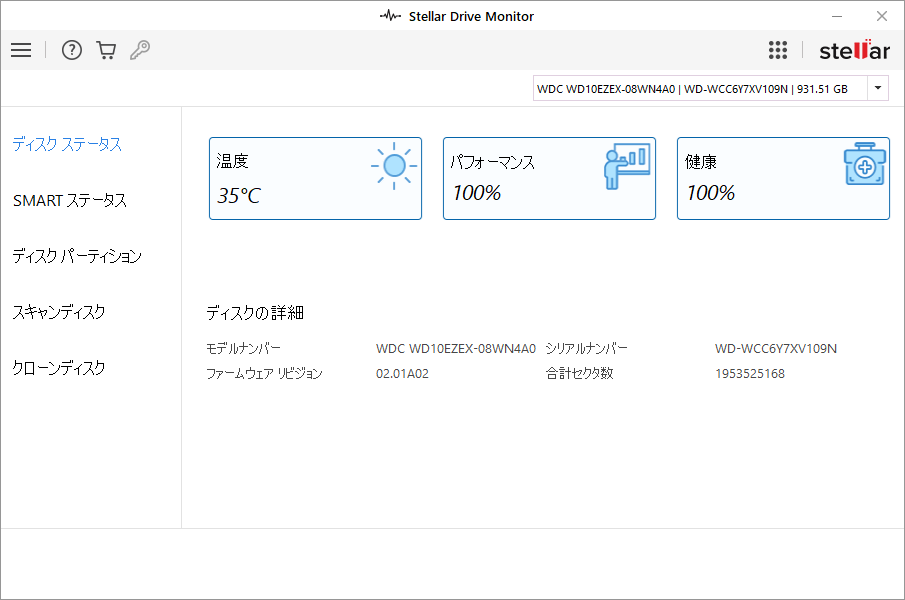Expand the drive selection dropdown arrow
The height and width of the screenshot is (600, 905).
(878, 88)
